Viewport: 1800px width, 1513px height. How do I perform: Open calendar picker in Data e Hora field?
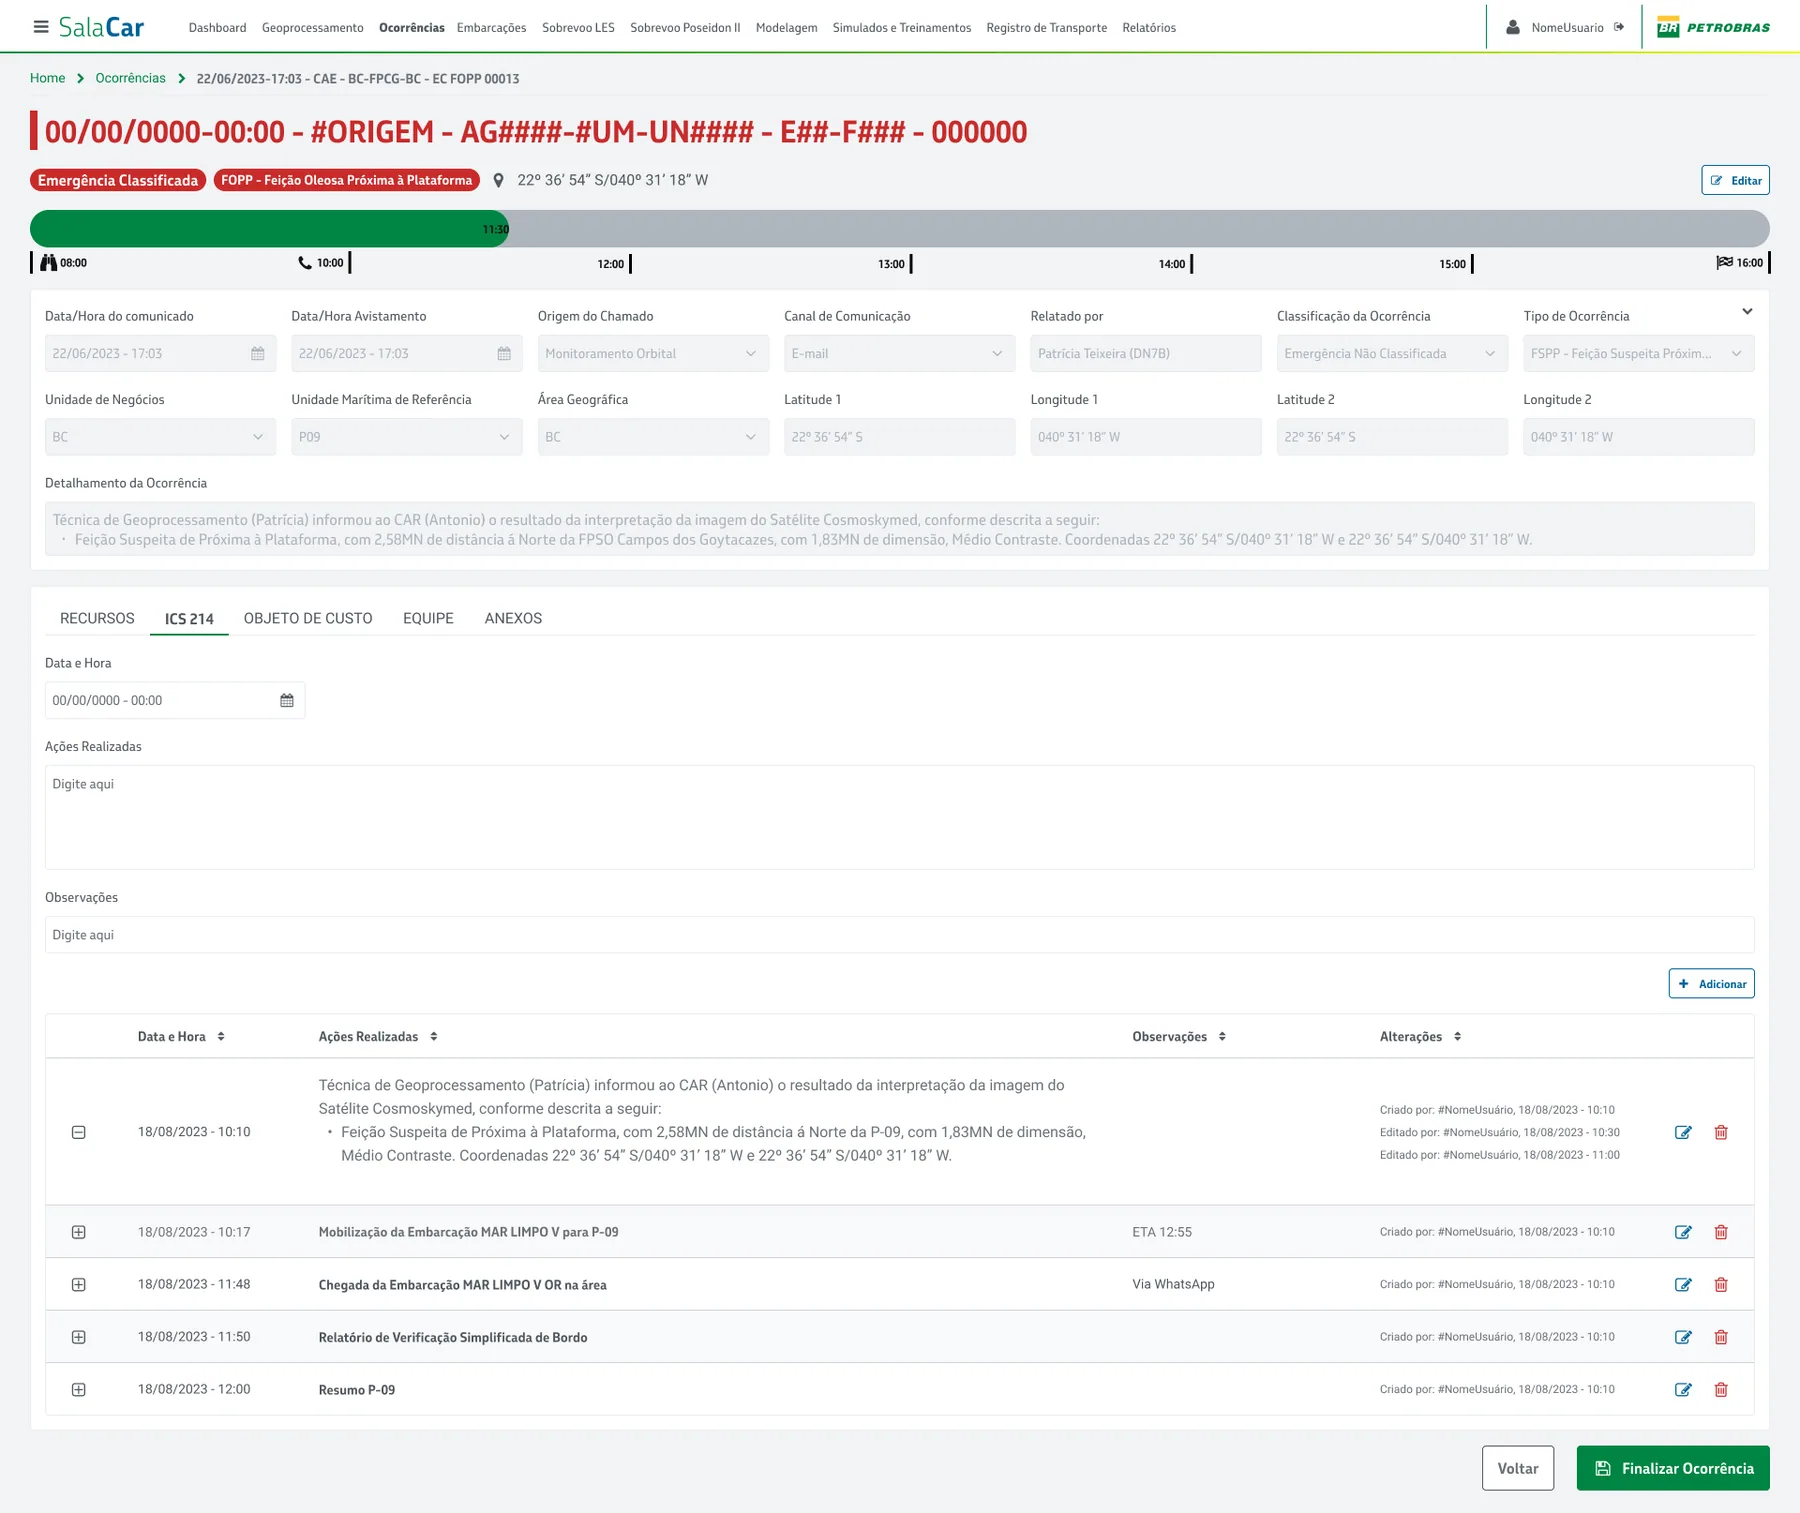(287, 700)
